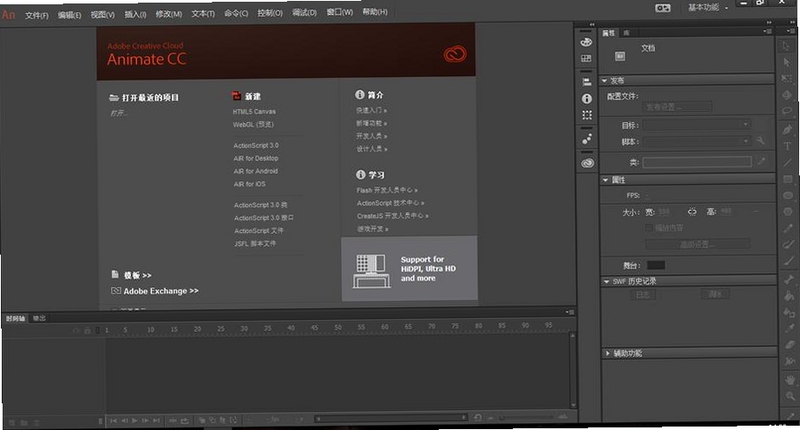Image resolution: width=800 pixels, height=430 pixels.
Task: Click the pencil icon next to 类 field
Action: pyautogui.click(x=761, y=161)
